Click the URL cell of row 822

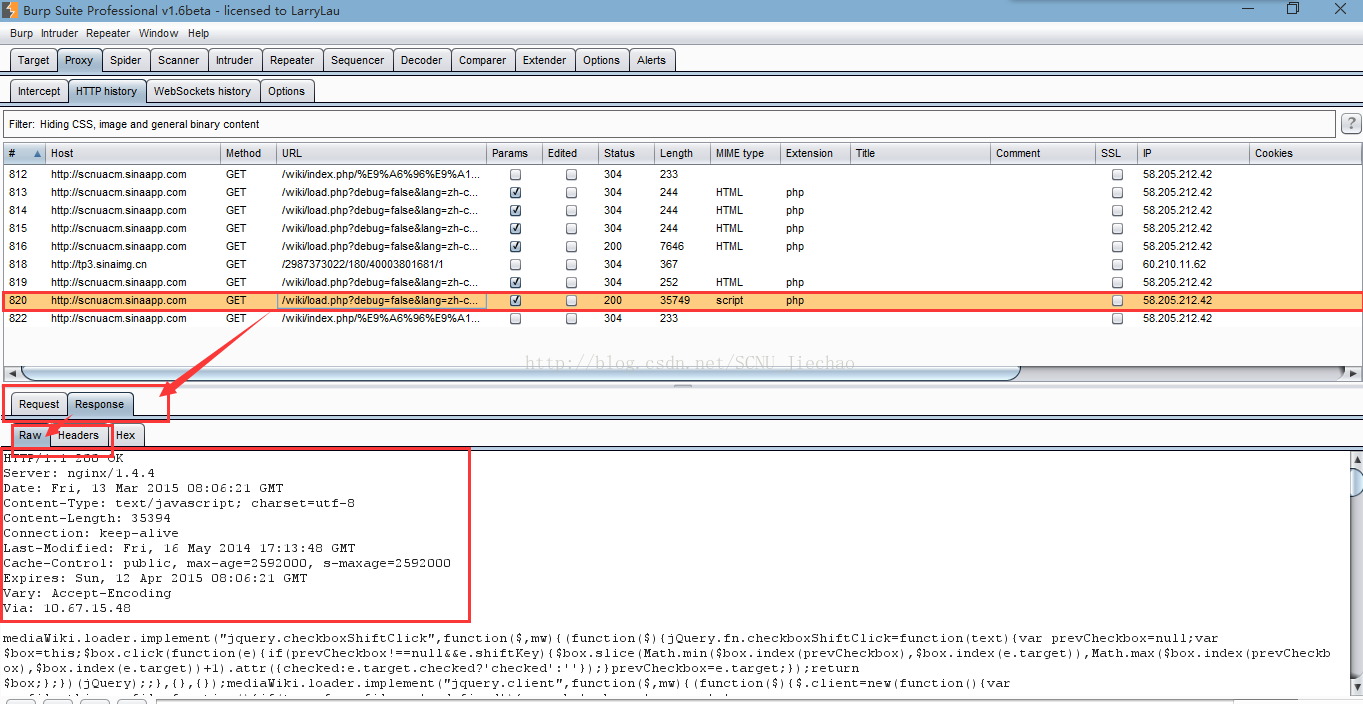click(x=382, y=318)
